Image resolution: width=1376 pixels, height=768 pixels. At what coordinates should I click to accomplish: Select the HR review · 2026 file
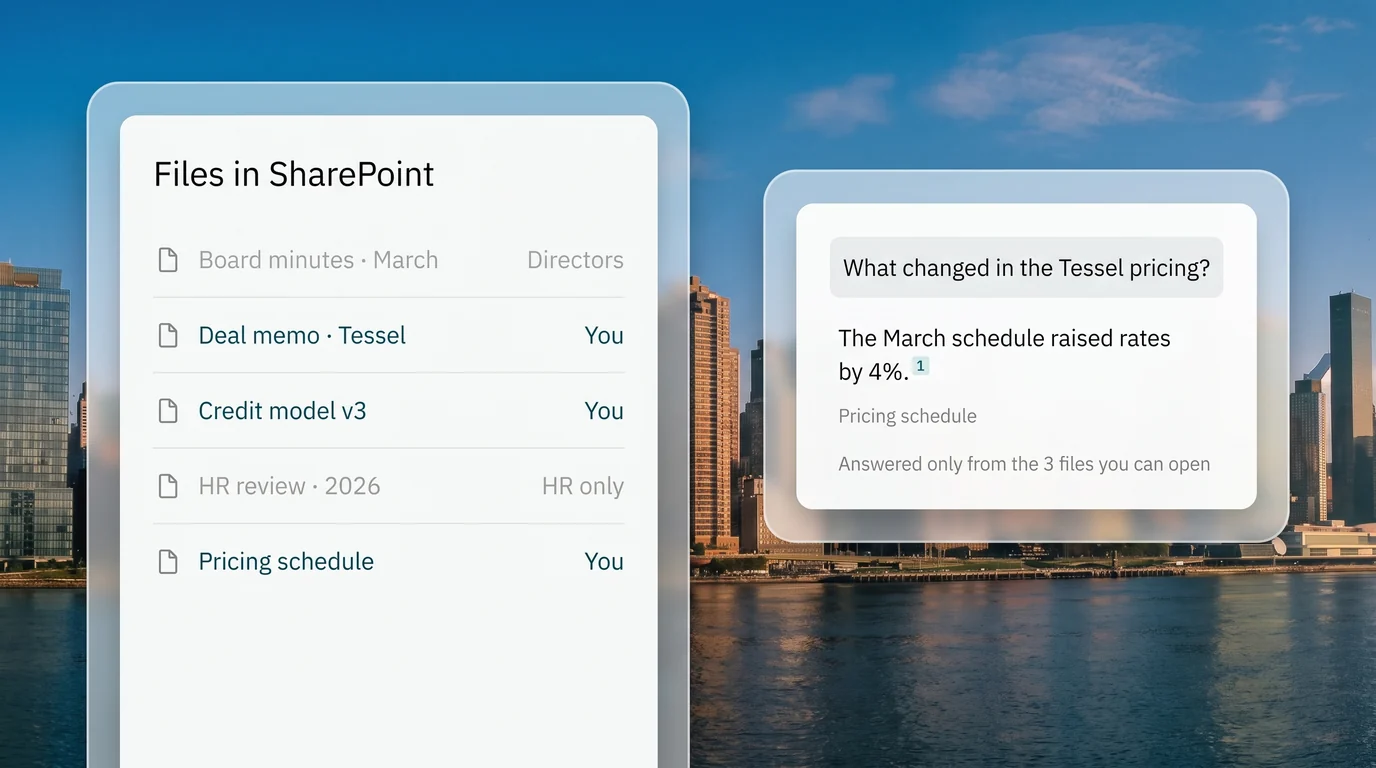[289, 486]
